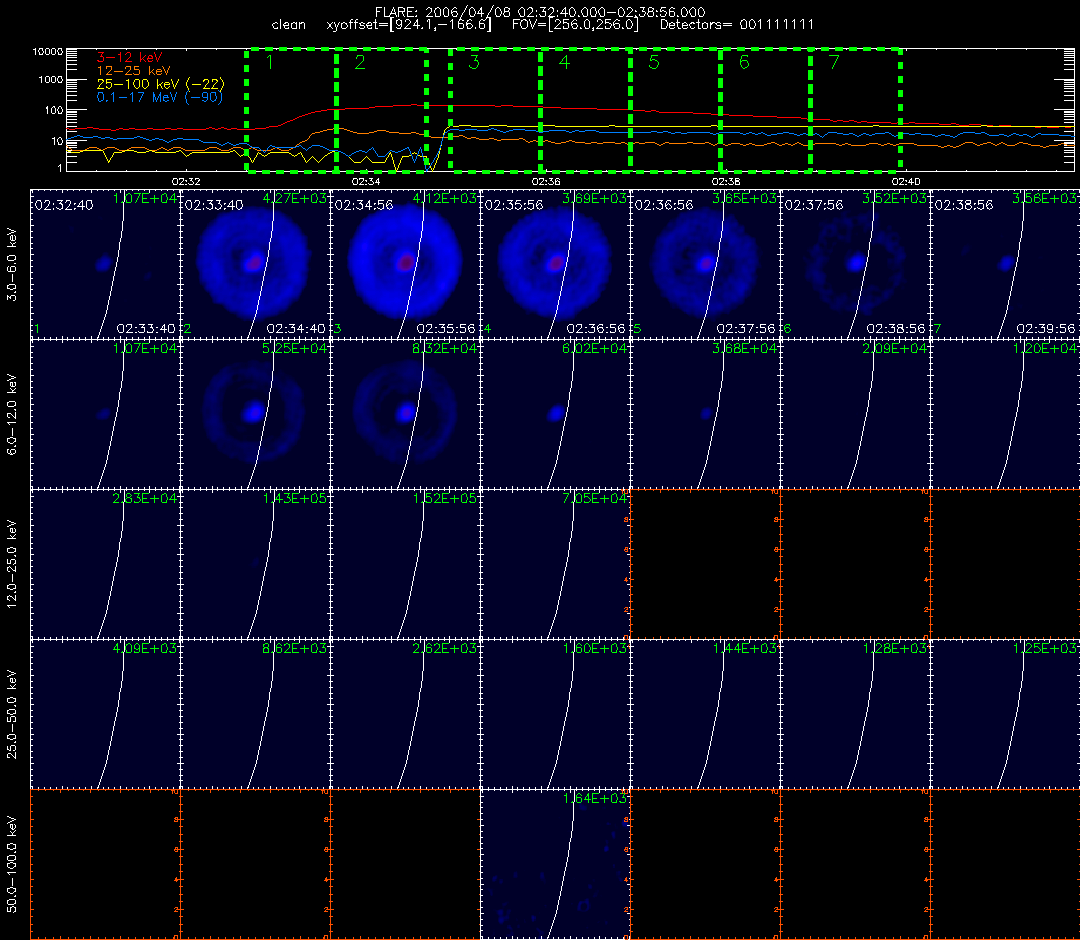
Task: Select interval number 3 in the light curve plot
Action: [x=474, y=63]
